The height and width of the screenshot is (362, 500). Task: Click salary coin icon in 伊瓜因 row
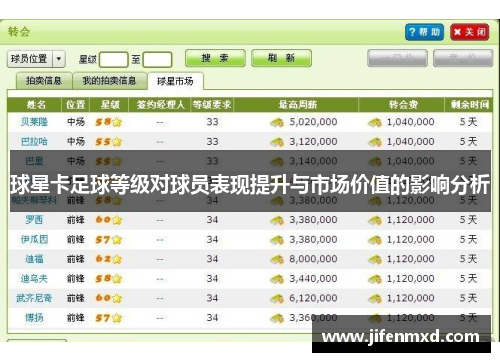coord(277,240)
